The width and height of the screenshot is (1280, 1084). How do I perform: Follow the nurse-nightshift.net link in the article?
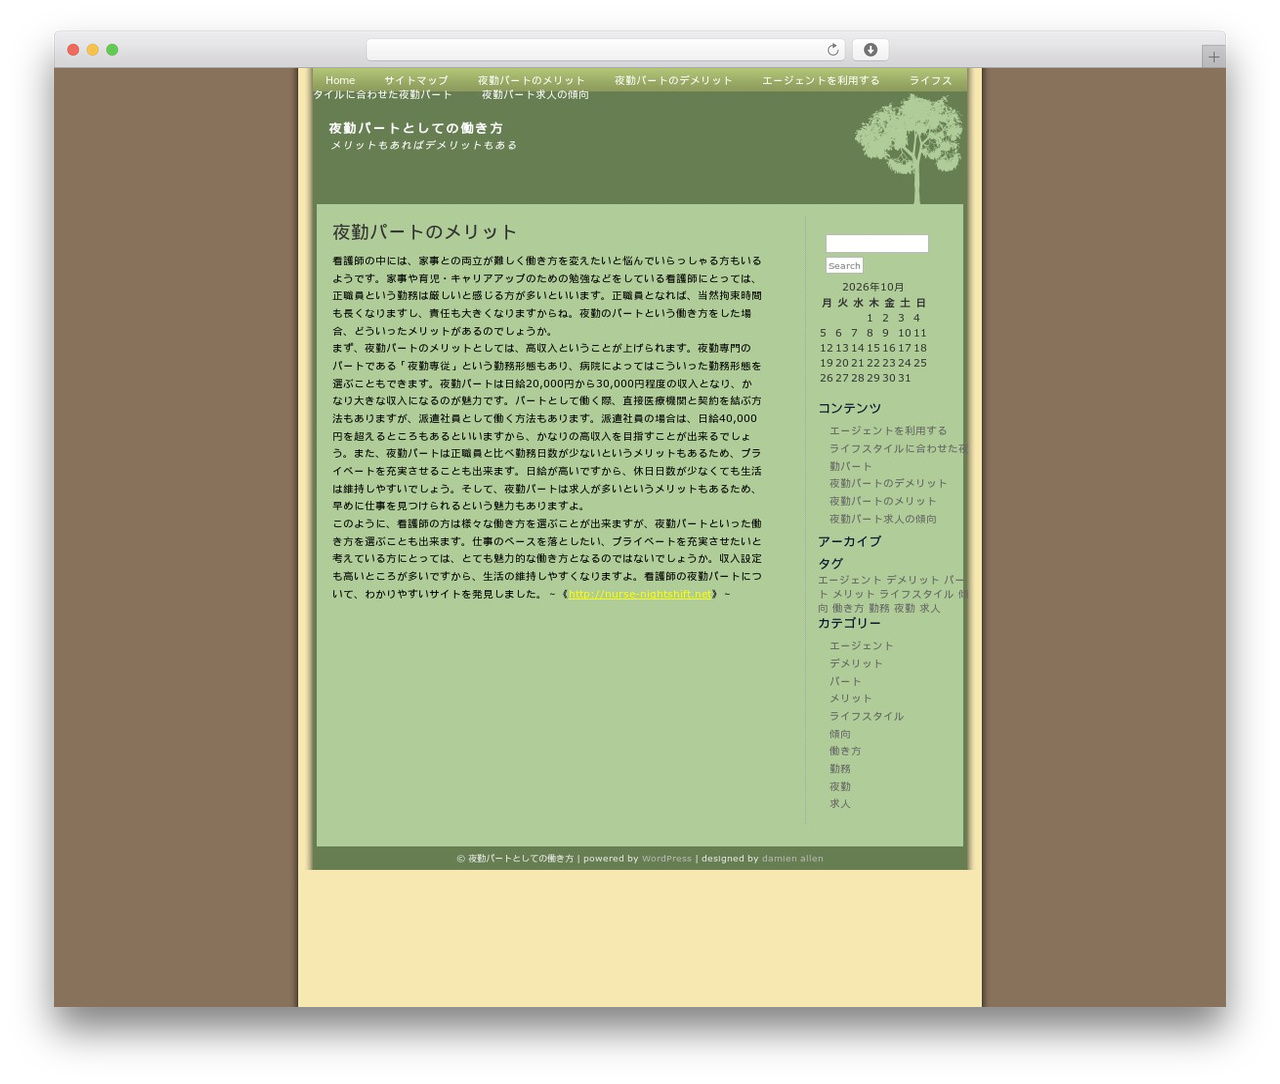640,594
